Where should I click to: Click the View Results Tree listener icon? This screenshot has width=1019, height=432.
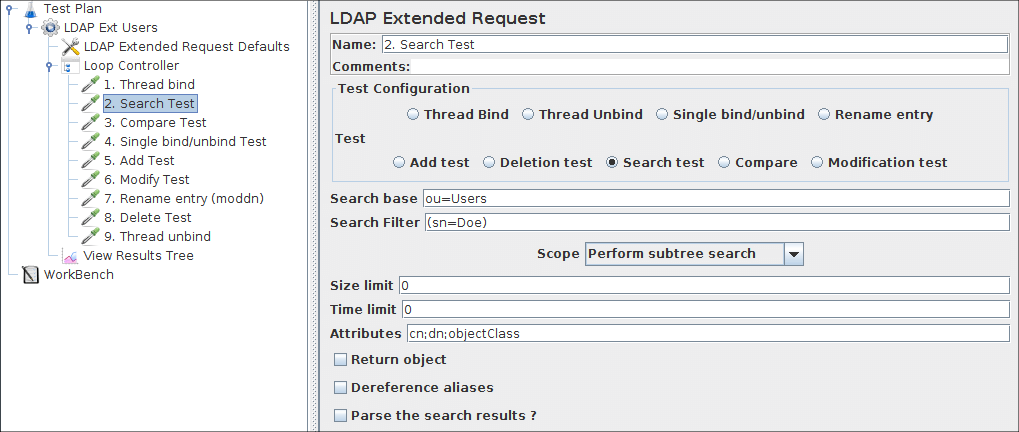[x=70, y=256]
